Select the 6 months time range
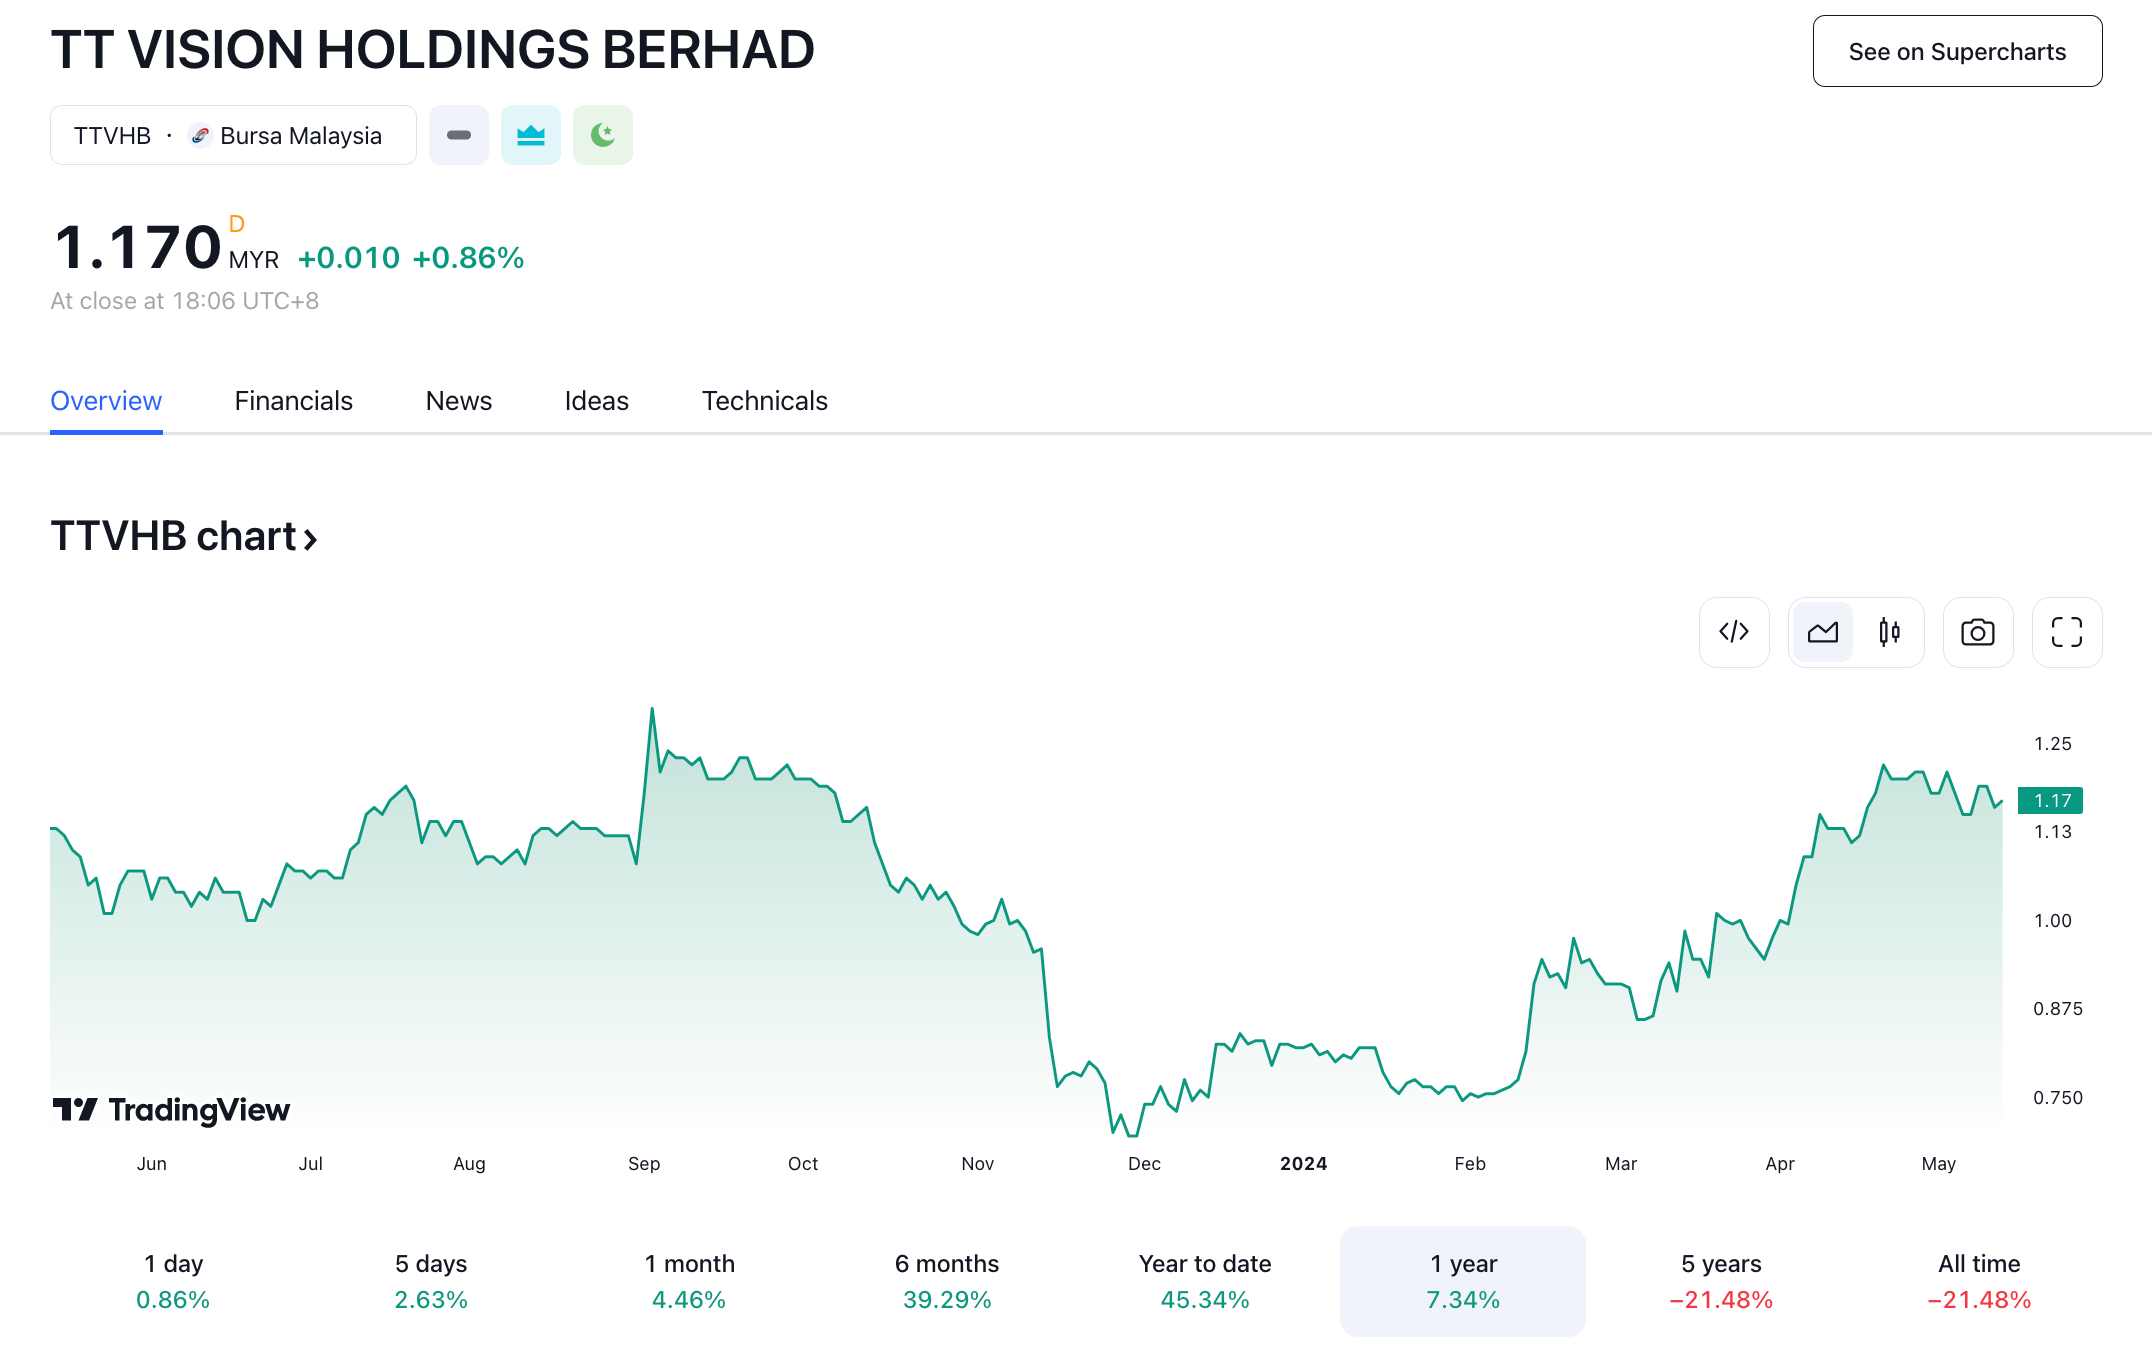Screen dimensions: 2152x1358 coord(947,1281)
